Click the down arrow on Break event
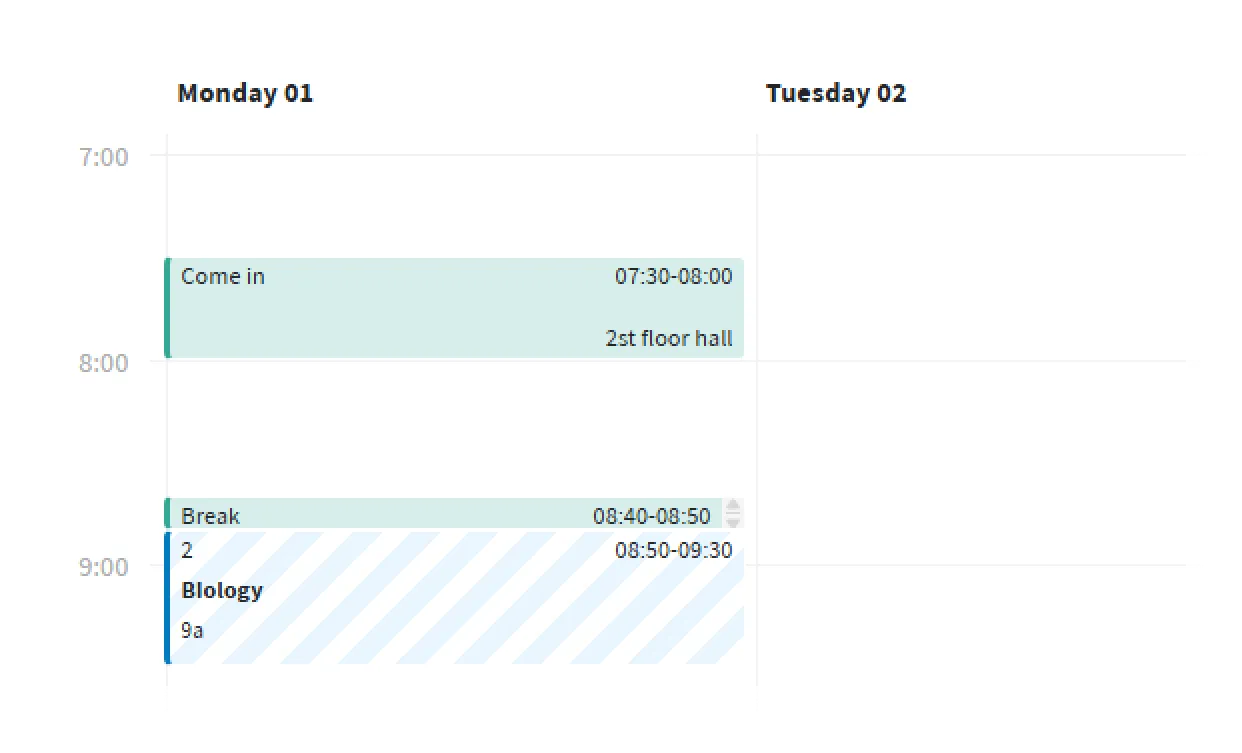Image resolution: width=1242 pixels, height=753 pixels. click(x=733, y=521)
